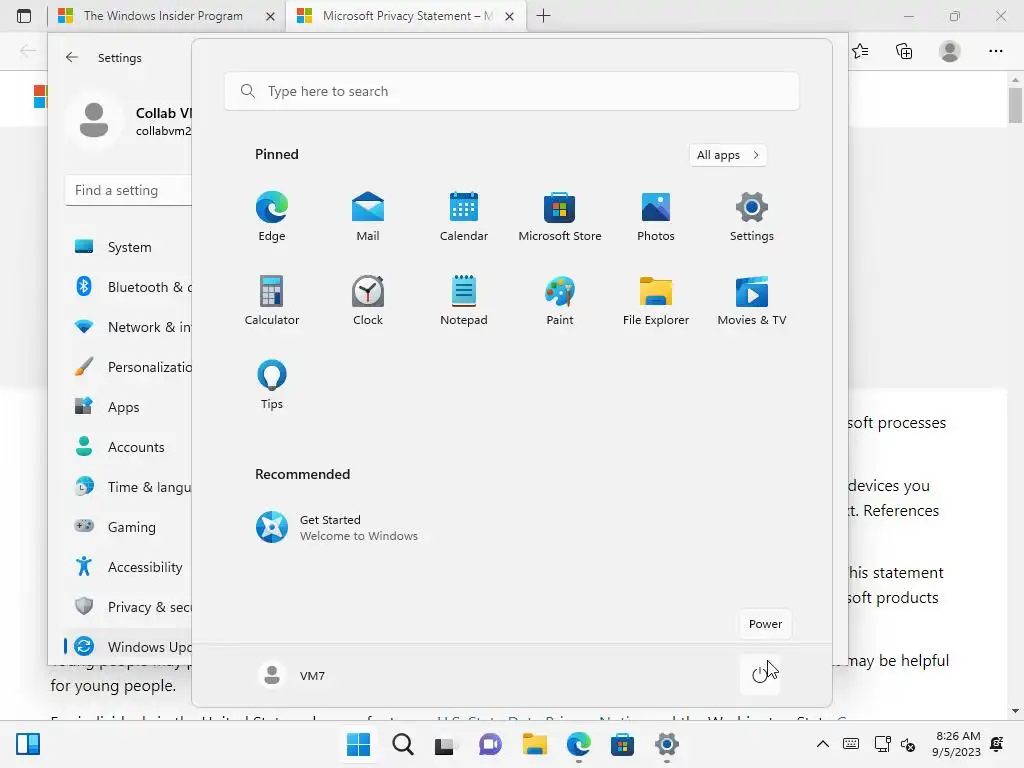Open taskbar Search
This screenshot has height=768, width=1024.
tap(402, 744)
